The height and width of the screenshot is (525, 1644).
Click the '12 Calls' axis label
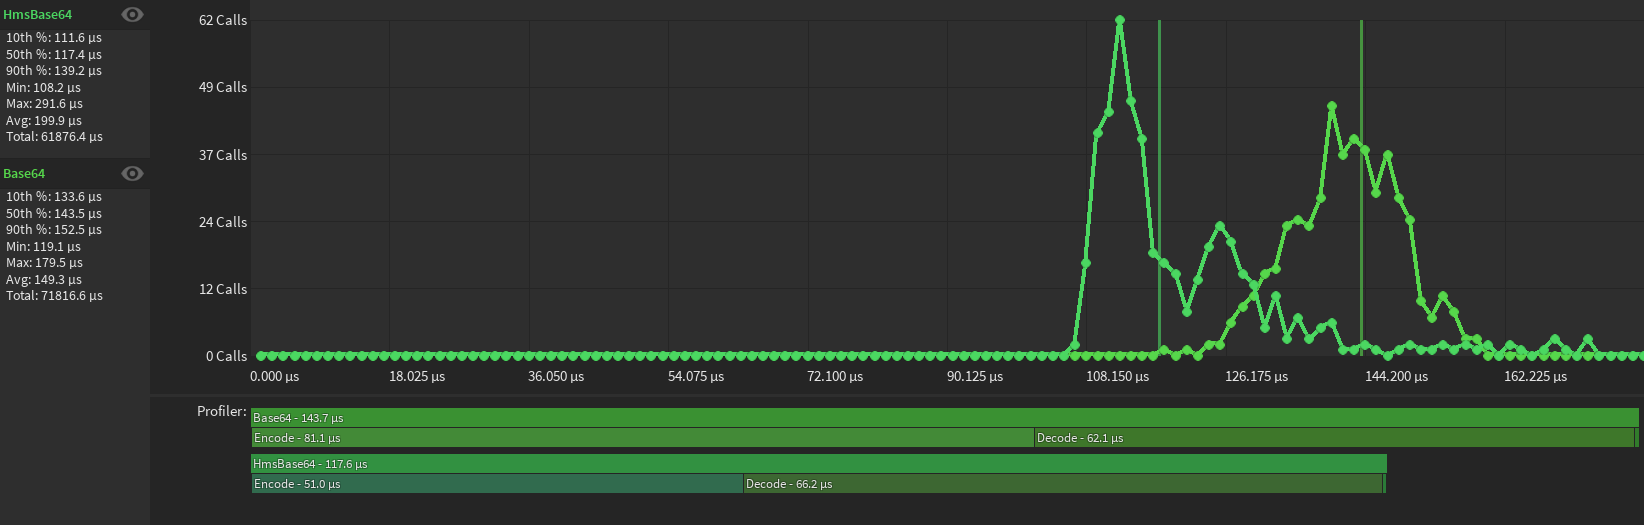(x=223, y=289)
